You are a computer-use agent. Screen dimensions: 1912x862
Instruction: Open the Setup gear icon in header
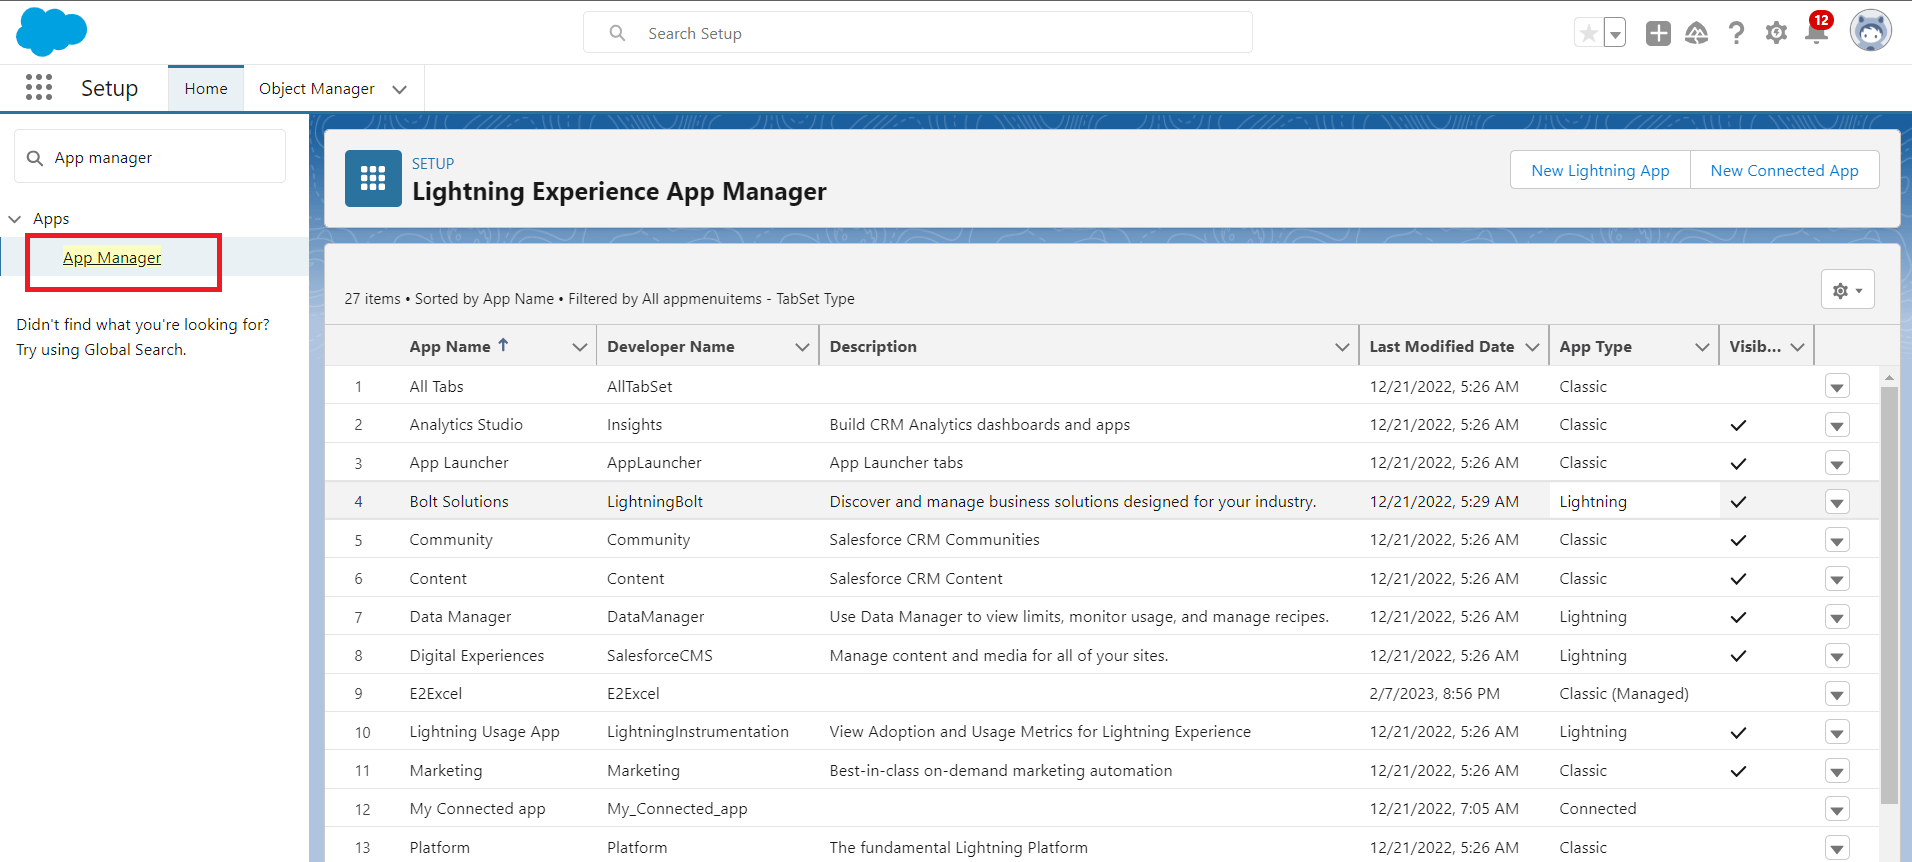point(1776,33)
